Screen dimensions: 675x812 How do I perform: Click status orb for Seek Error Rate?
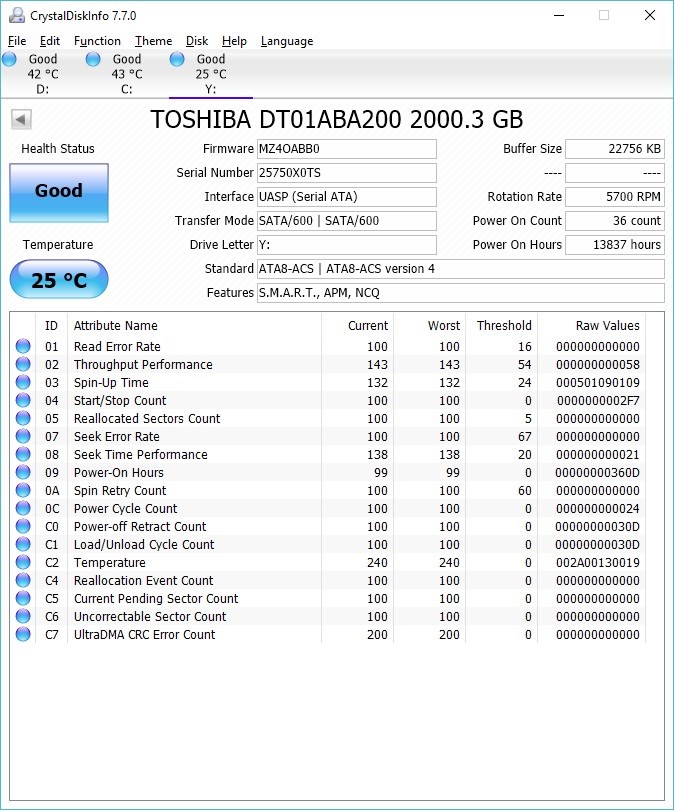pos(23,436)
